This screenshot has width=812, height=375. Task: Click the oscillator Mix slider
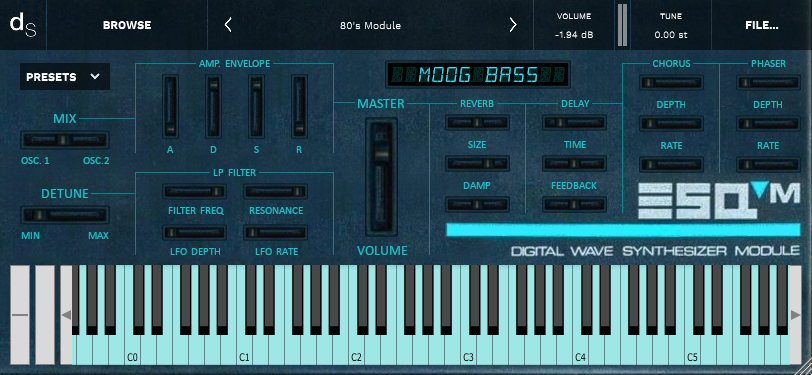(65, 140)
